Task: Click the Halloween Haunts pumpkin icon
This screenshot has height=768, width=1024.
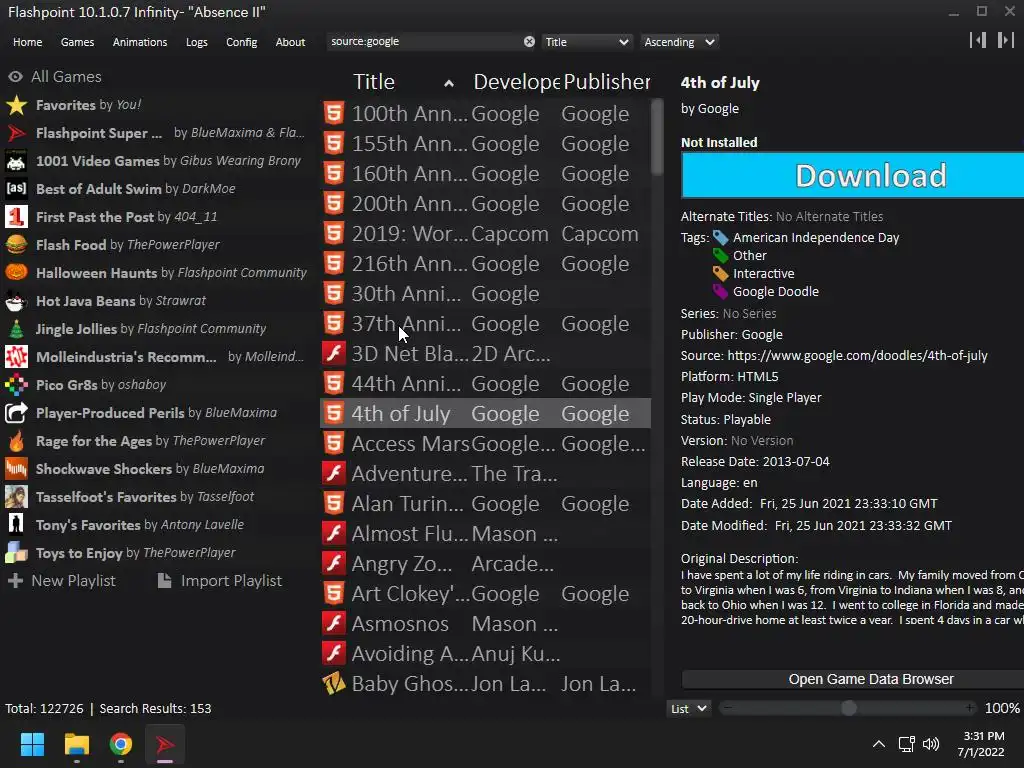Action: (x=16, y=273)
